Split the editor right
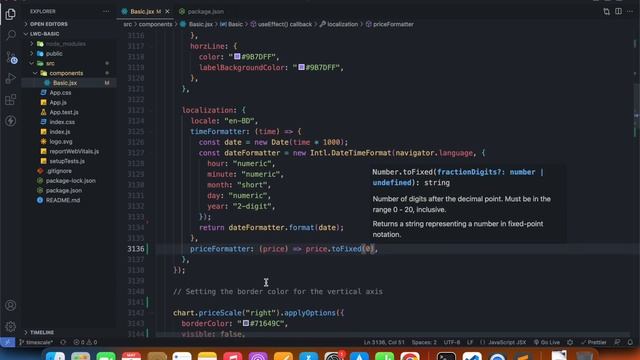The width and height of the screenshot is (640, 360). click(x=618, y=11)
